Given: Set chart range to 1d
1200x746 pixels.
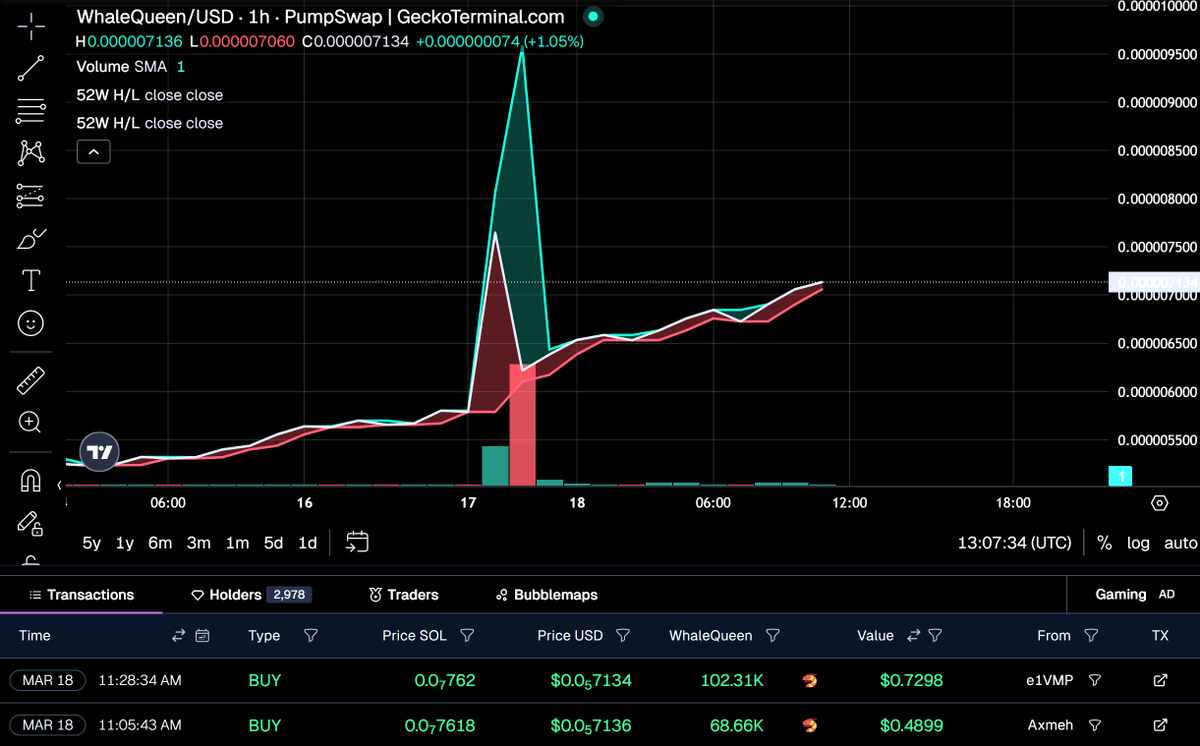Looking at the screenshot, I should 308,543.
